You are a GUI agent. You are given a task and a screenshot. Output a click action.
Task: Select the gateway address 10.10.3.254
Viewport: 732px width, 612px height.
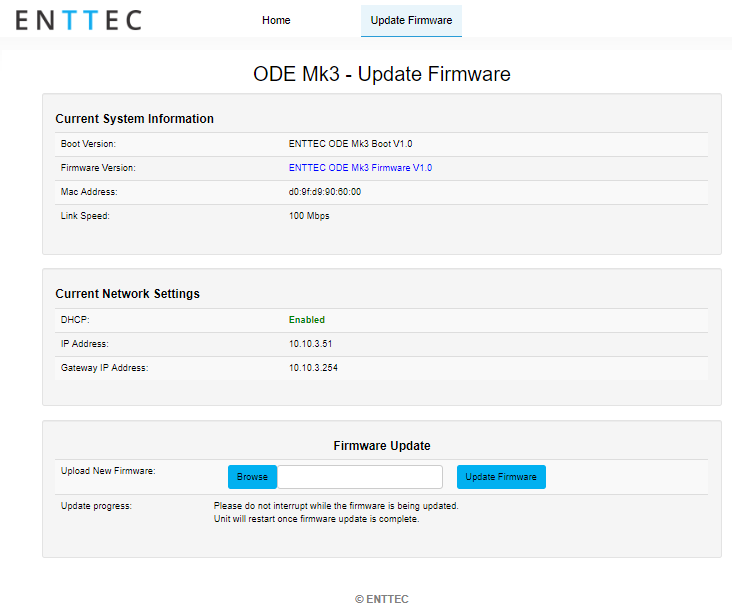click(x=313, y=368)
